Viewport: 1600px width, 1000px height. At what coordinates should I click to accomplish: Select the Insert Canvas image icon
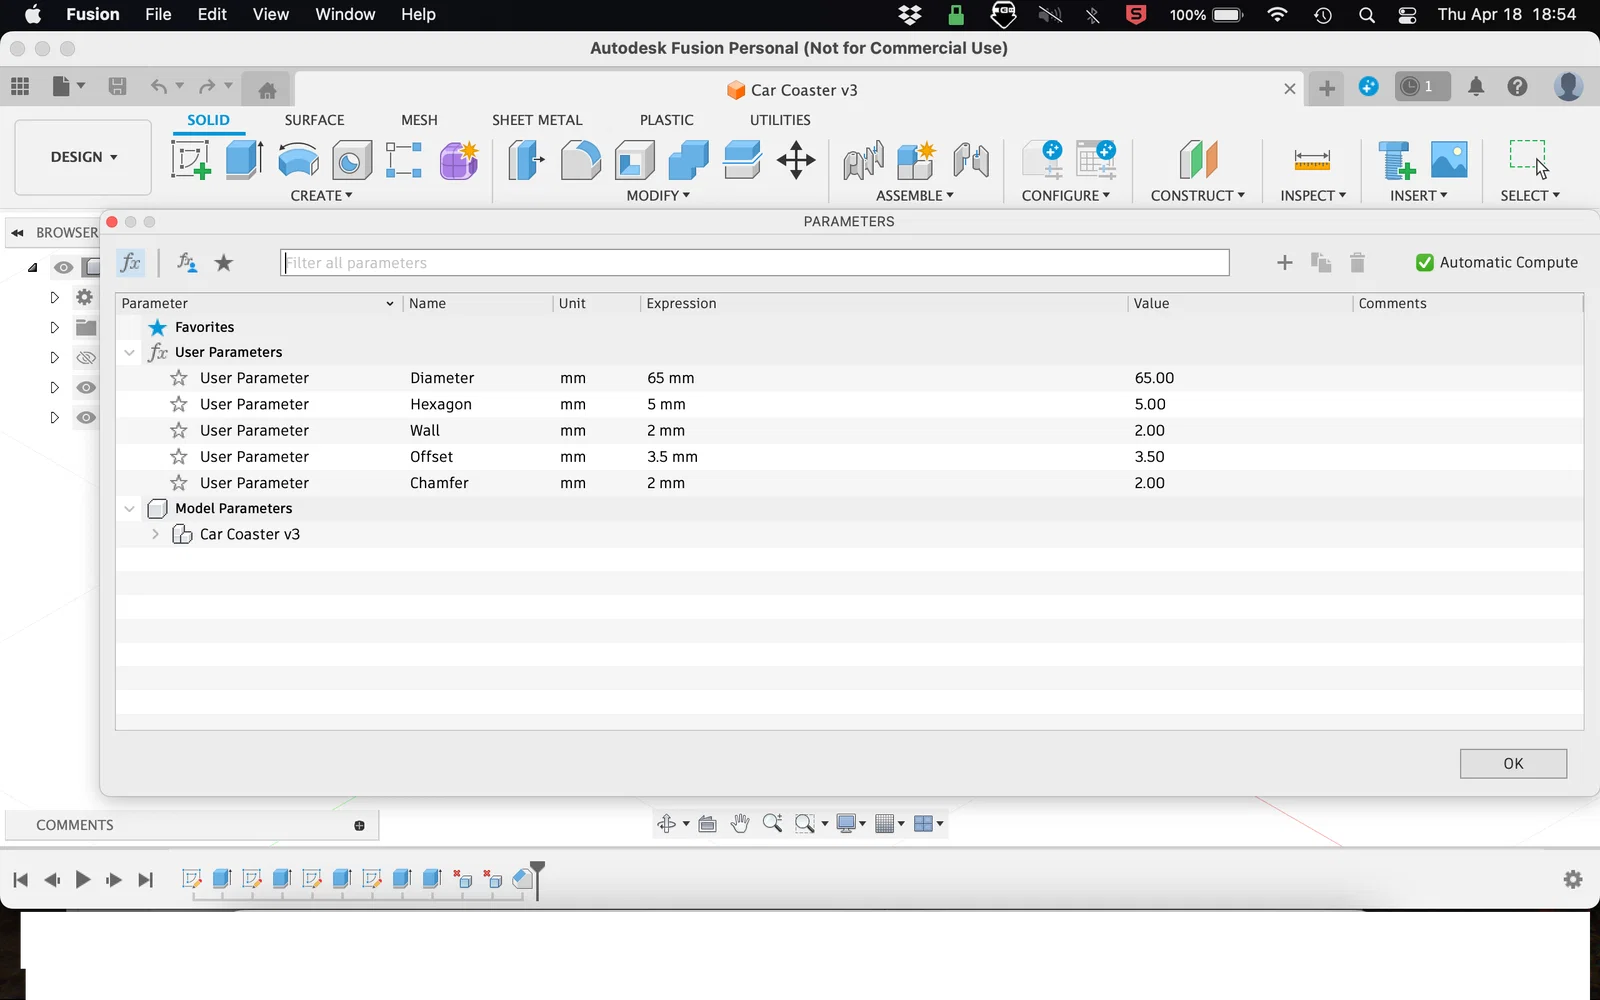tap(1449, 160)
